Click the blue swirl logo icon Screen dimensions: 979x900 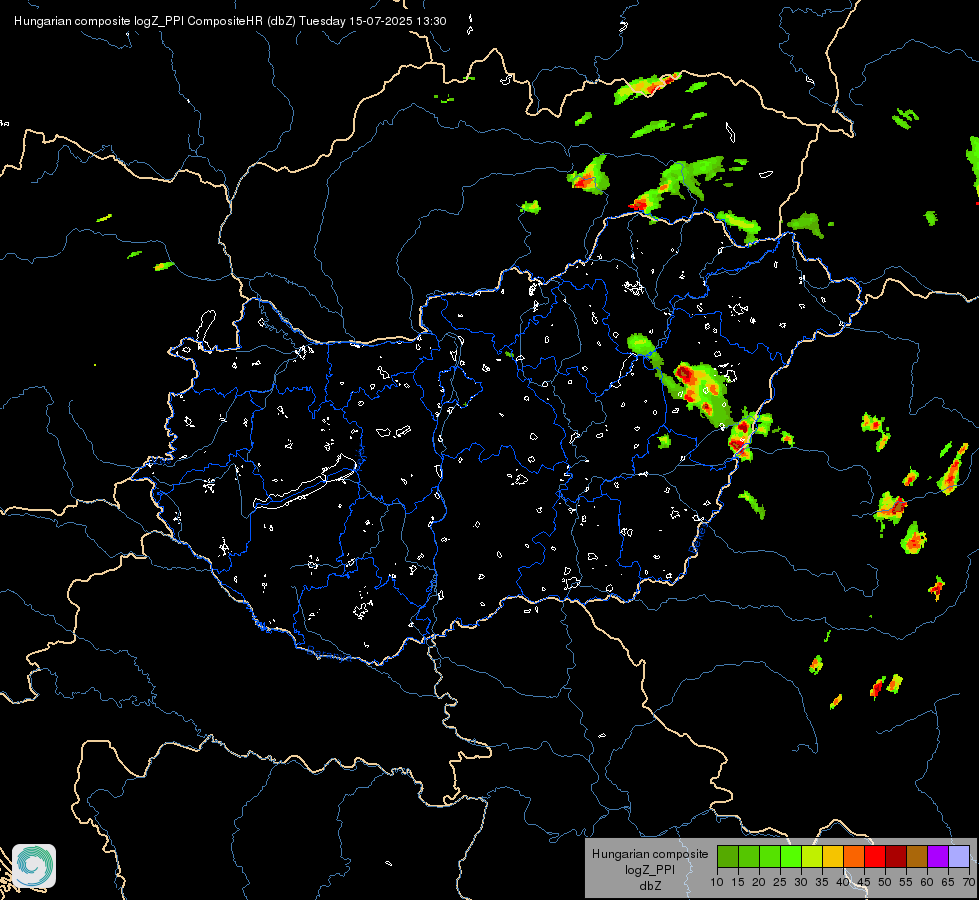(x=34, y=866)
